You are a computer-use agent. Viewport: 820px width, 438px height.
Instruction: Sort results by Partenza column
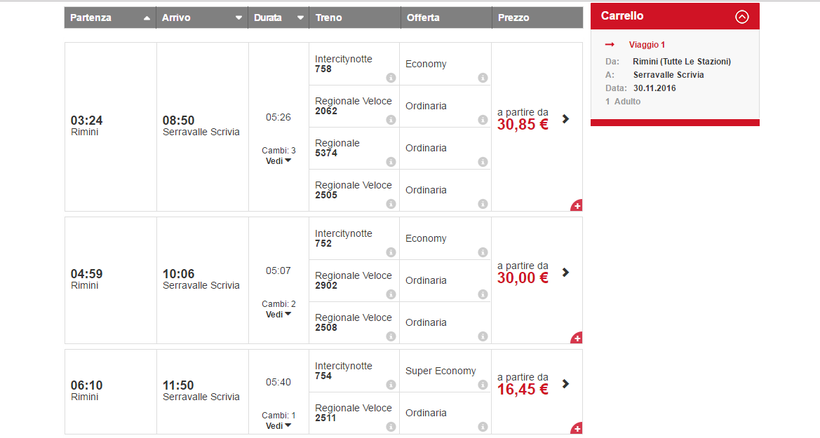[110, 18]
